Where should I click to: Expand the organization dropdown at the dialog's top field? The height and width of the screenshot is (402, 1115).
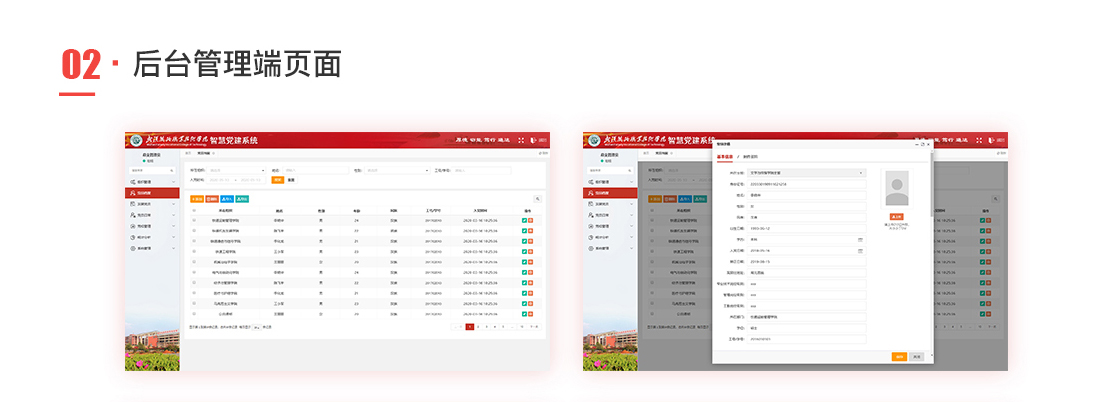(860, 173)
